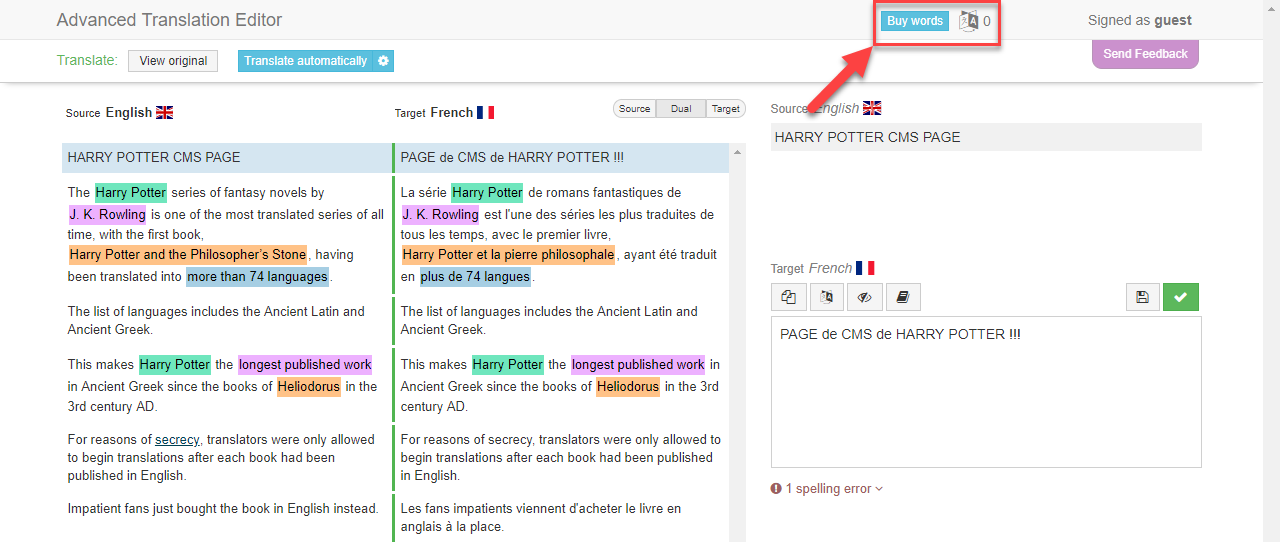This screenshot has height=542, width=1280.
Task: Click the French flag above the target editor
Action: tap(865, 268)
